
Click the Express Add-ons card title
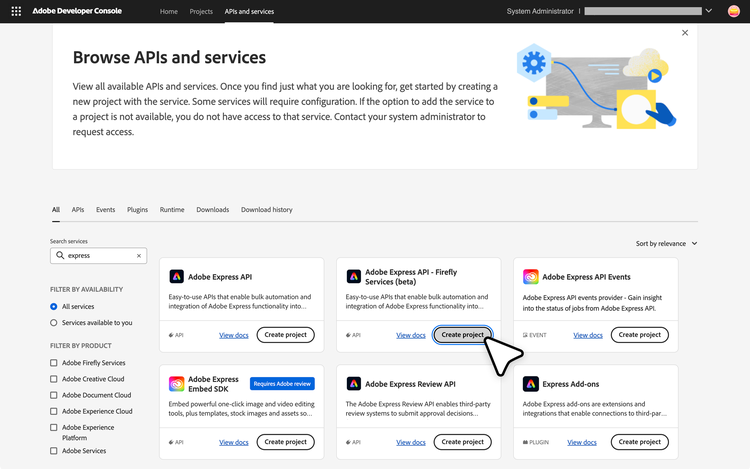pyautogui.click(x=571, y=384)
